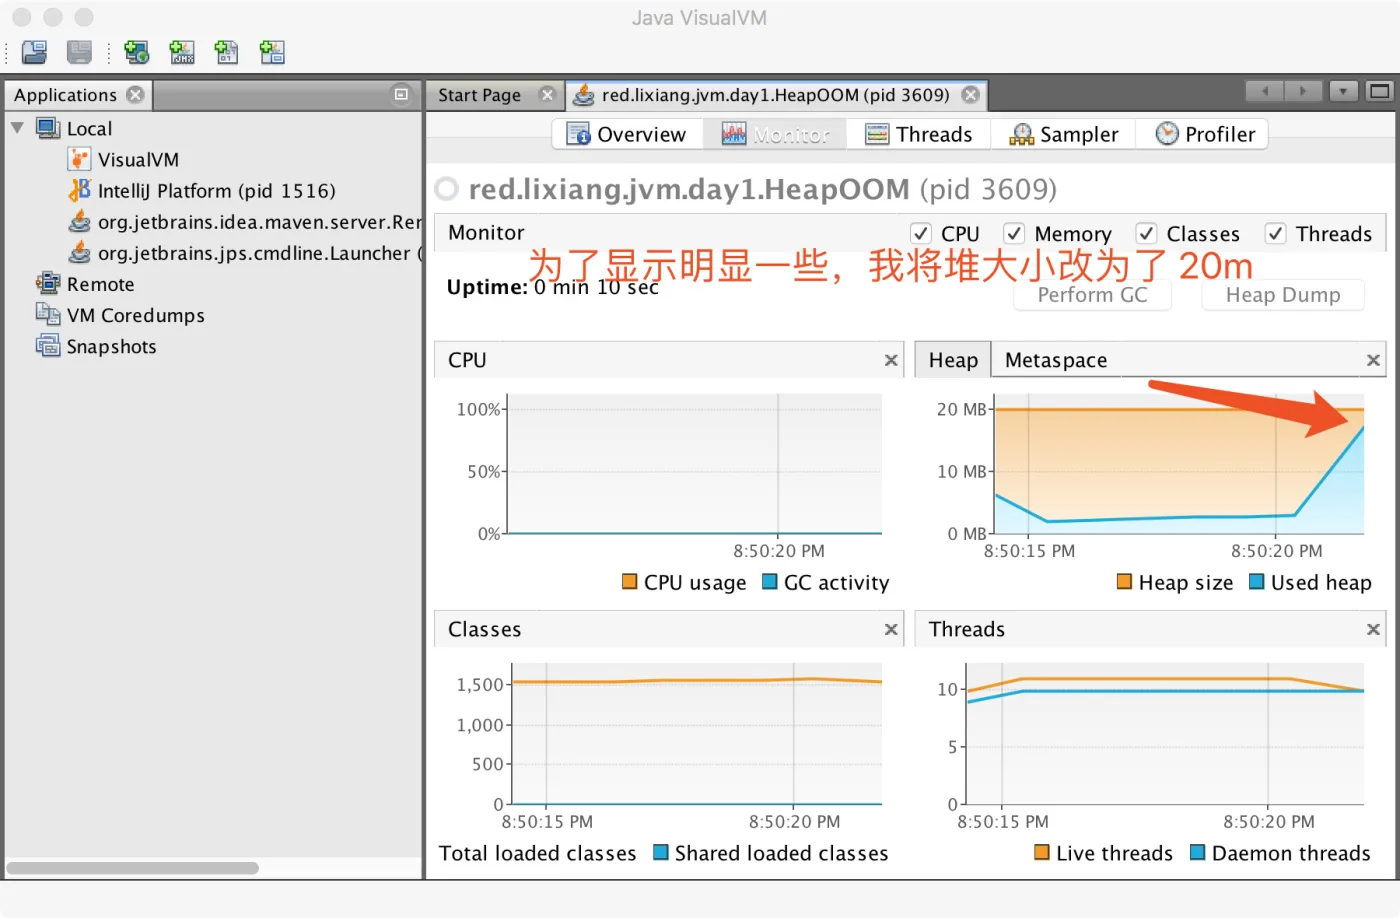Click the Add Remote Host toolbar icon
Viewport: 1400px width, 918px height.
pos(136,52)
